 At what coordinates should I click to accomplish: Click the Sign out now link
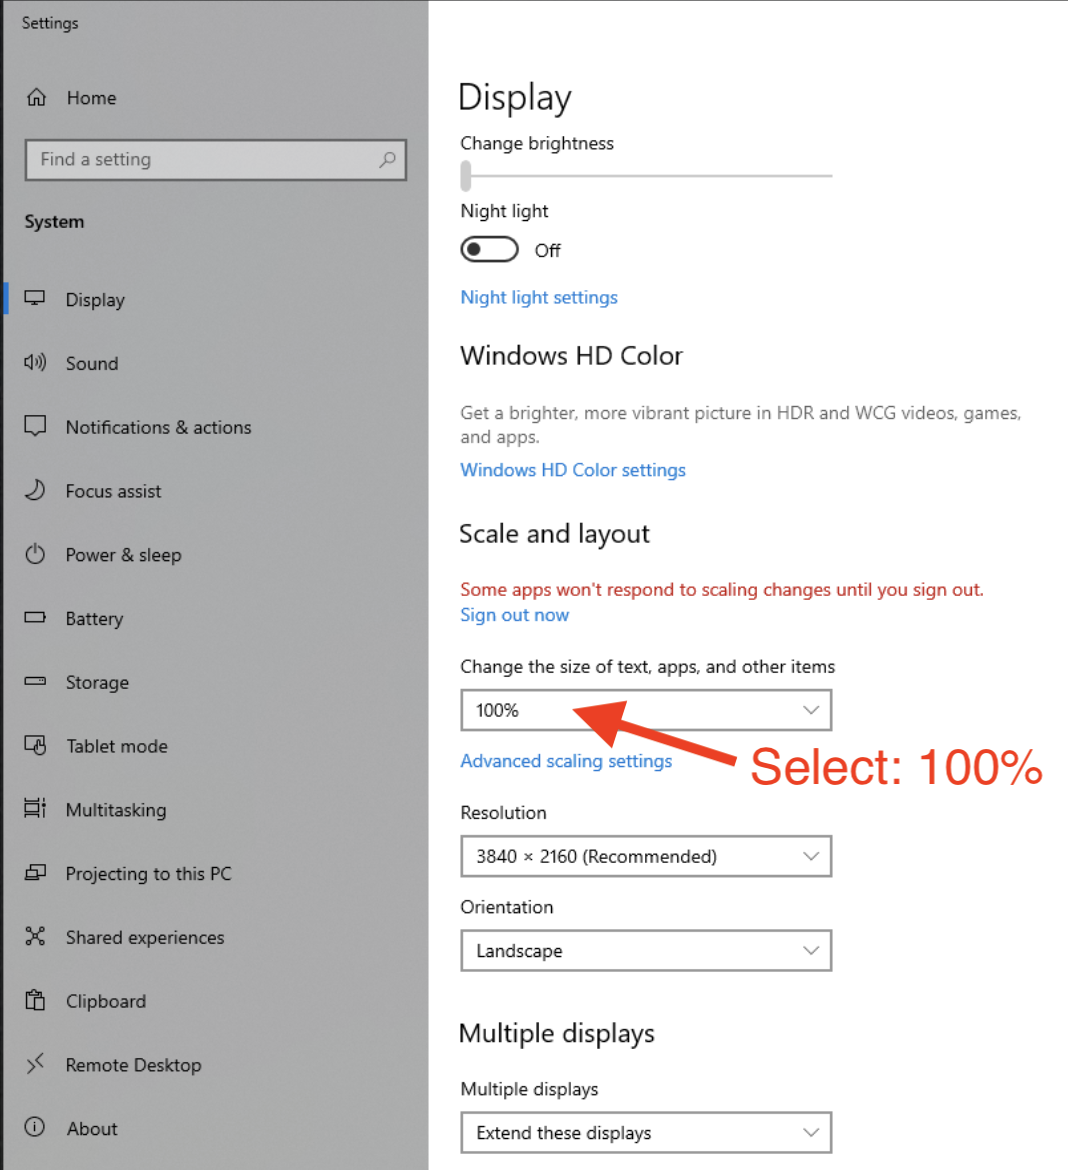click(514, 615)
